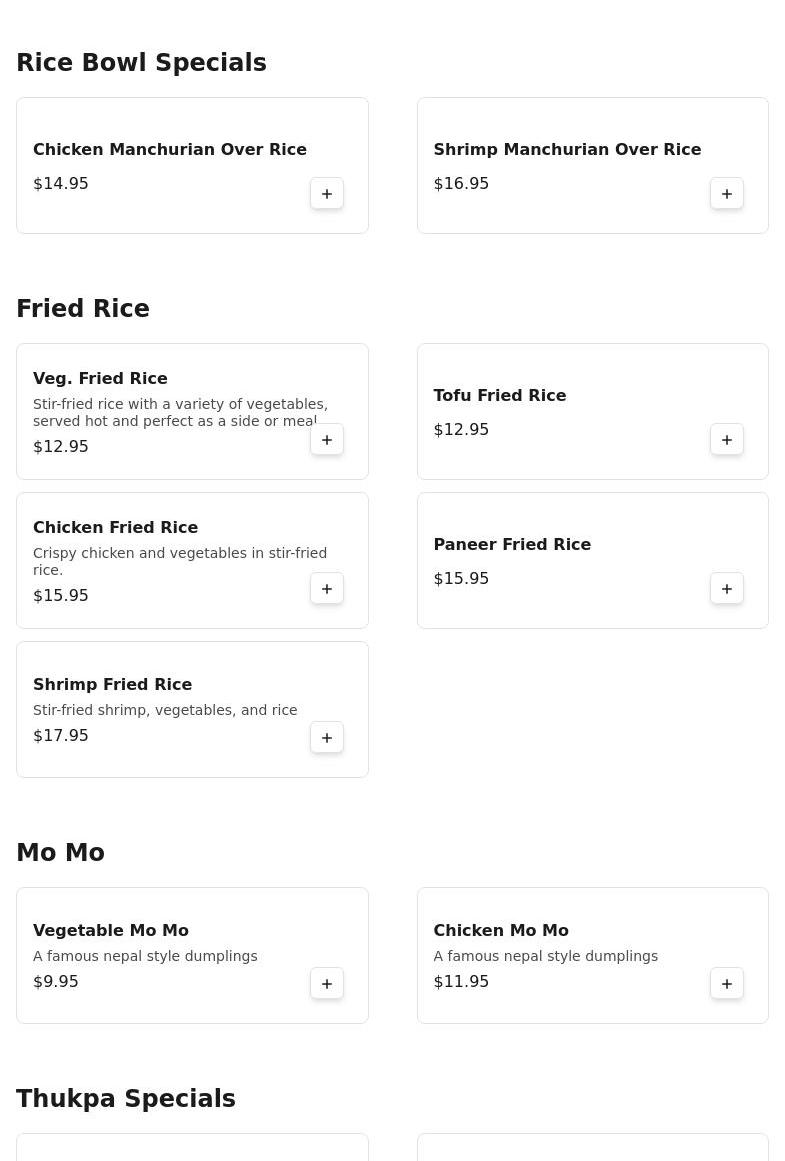Tap plus button for Shrimp Fried Rice
The width and height of the screenshot is (785, 1161).
coord(327,738)
